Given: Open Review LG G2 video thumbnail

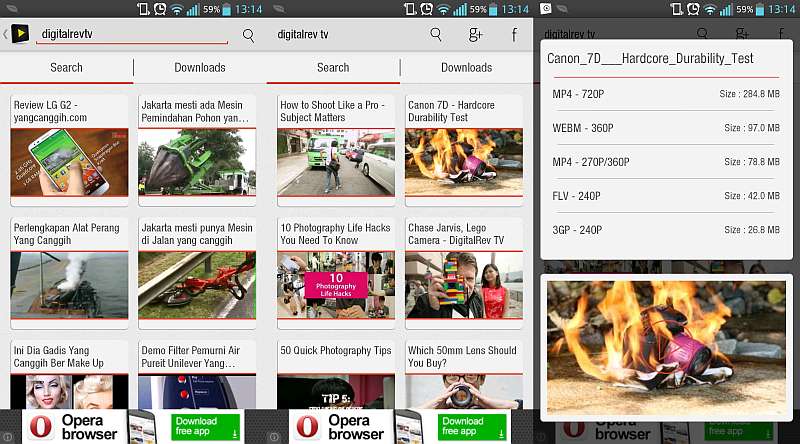Looking at the screenshot, I should [69, 162].
